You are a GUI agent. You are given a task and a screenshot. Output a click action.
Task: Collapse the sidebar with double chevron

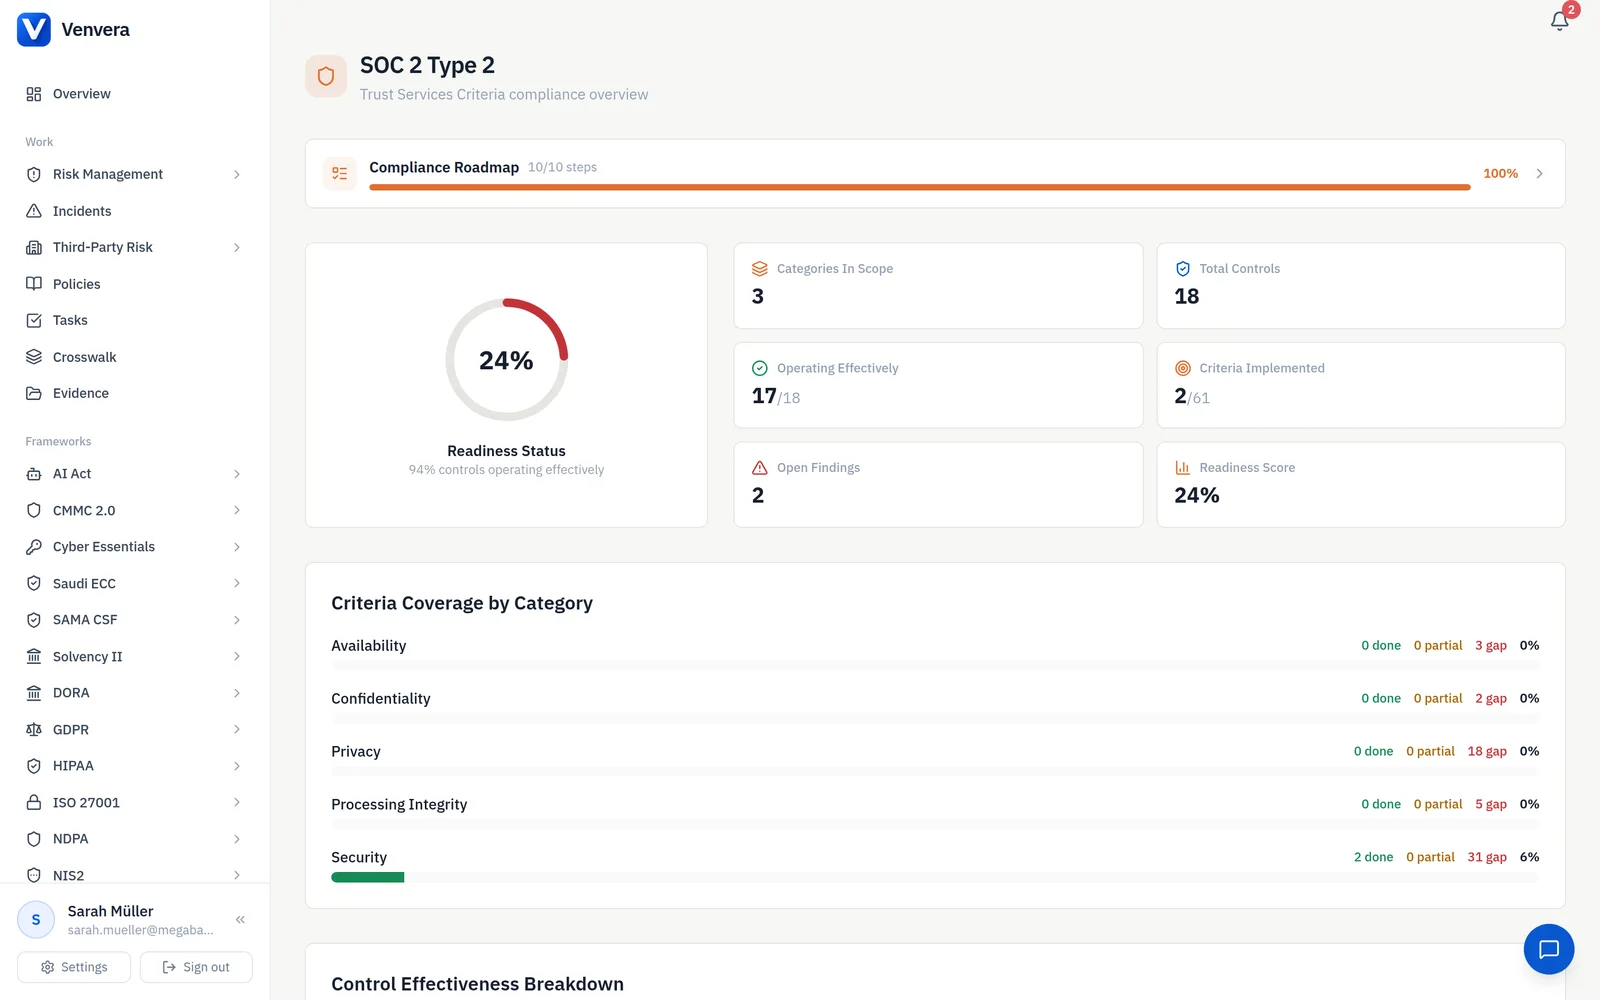tap(240, 920)
